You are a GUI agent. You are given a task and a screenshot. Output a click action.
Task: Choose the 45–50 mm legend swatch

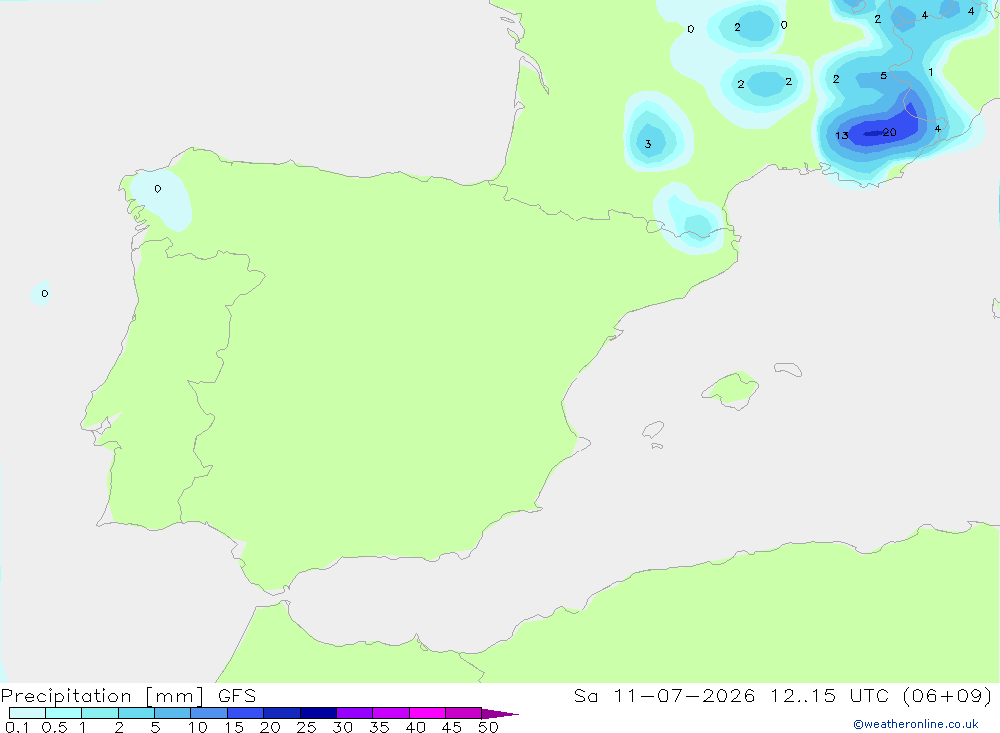[x=464, y=713]
